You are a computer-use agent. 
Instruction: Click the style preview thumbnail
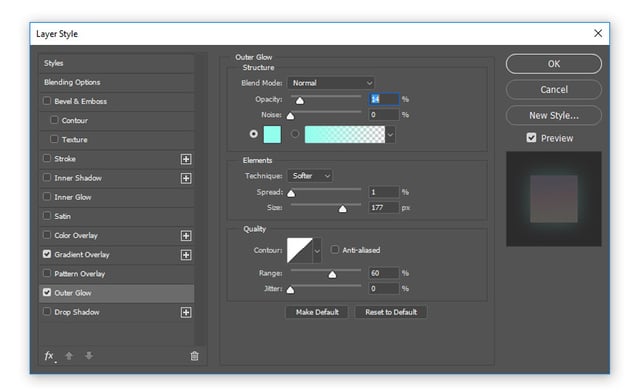pyautogui.click(x=554, y=199)
